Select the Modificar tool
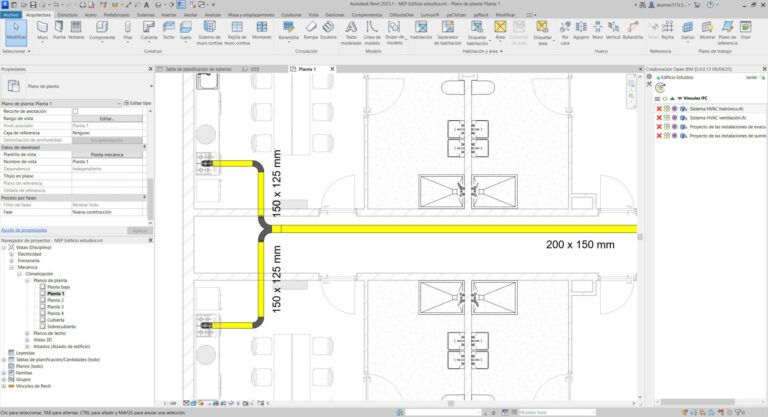The image size is (768, 417). 16,31
